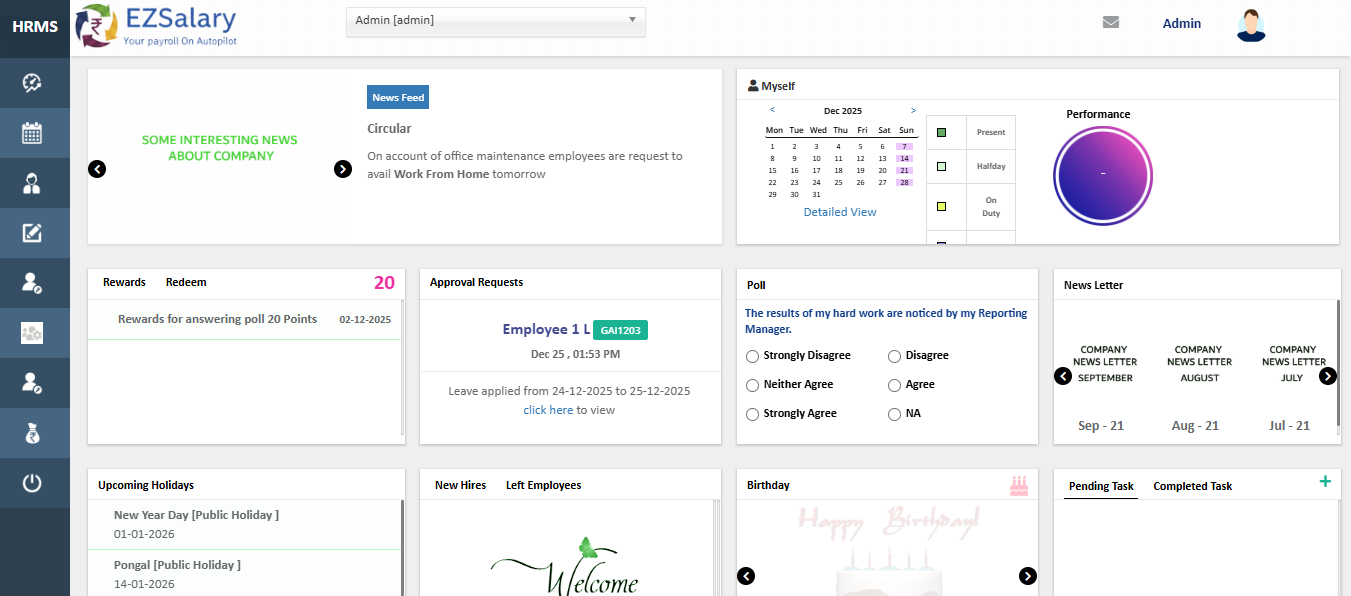Select the Strongly Disagree poll option
The width and height of the screenshot is (1351, 596).
753,356
